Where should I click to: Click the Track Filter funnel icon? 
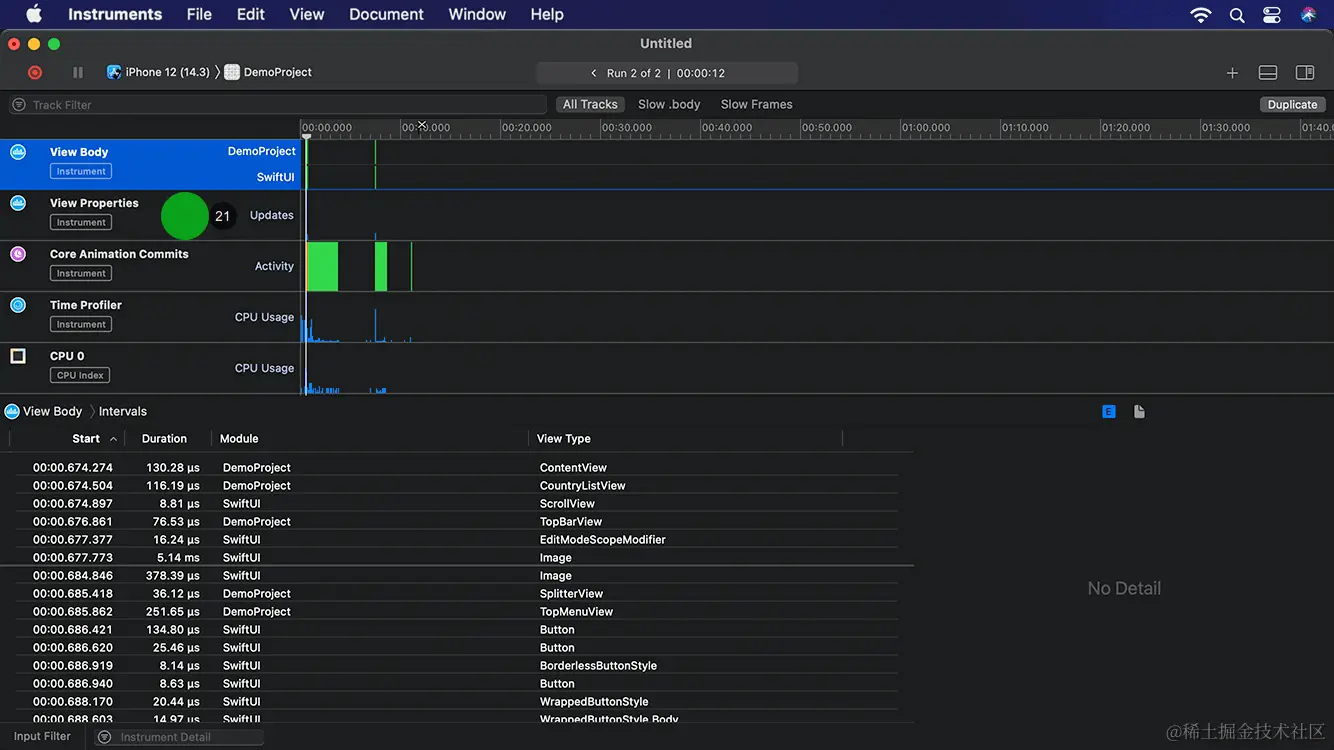pos(19,105)
